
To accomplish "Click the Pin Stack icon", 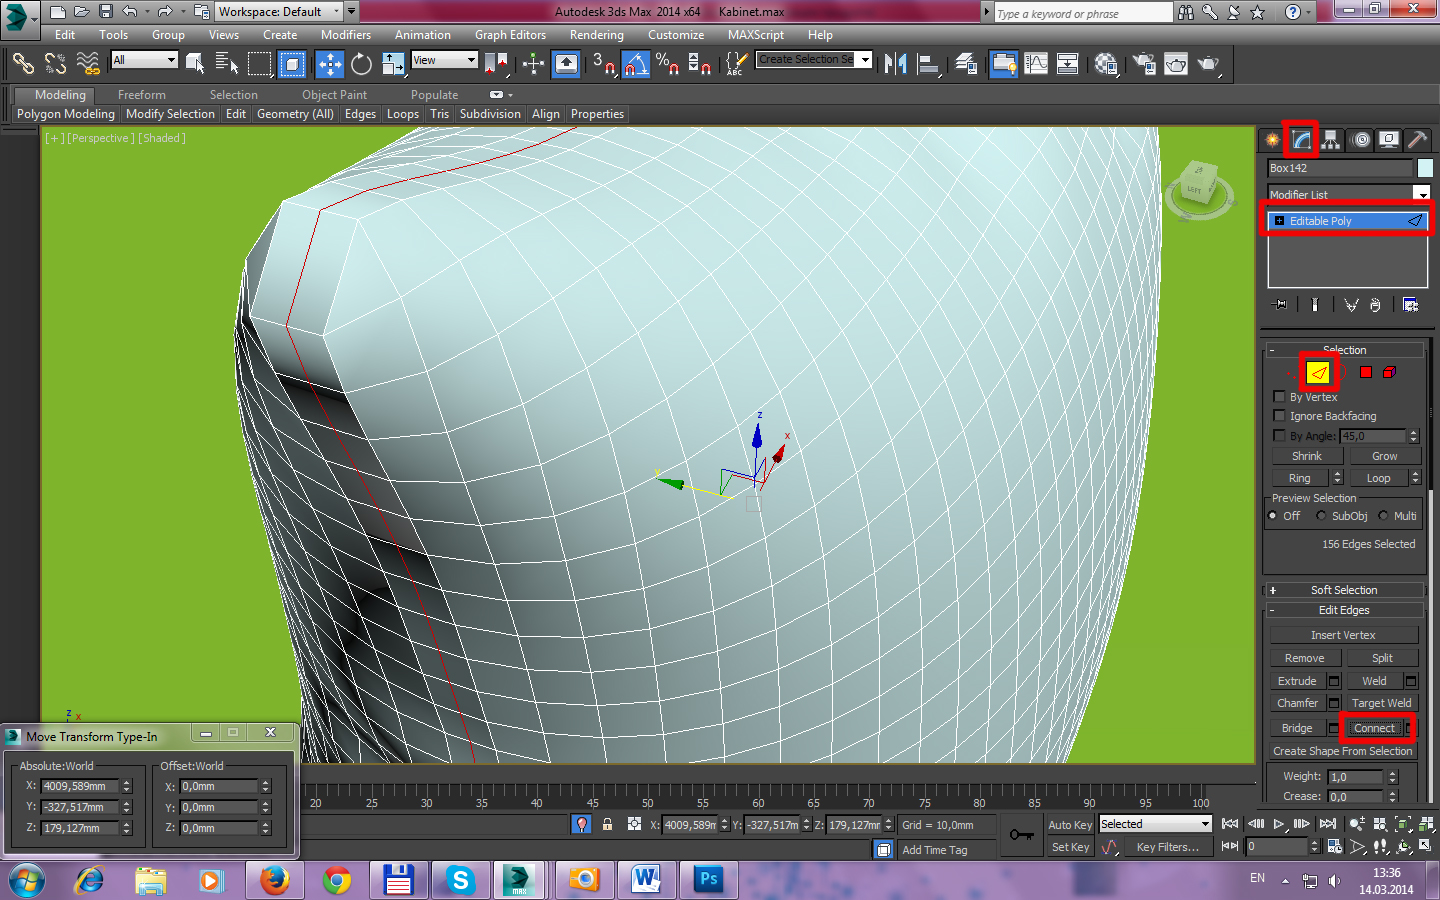I will coord(1279,305).
